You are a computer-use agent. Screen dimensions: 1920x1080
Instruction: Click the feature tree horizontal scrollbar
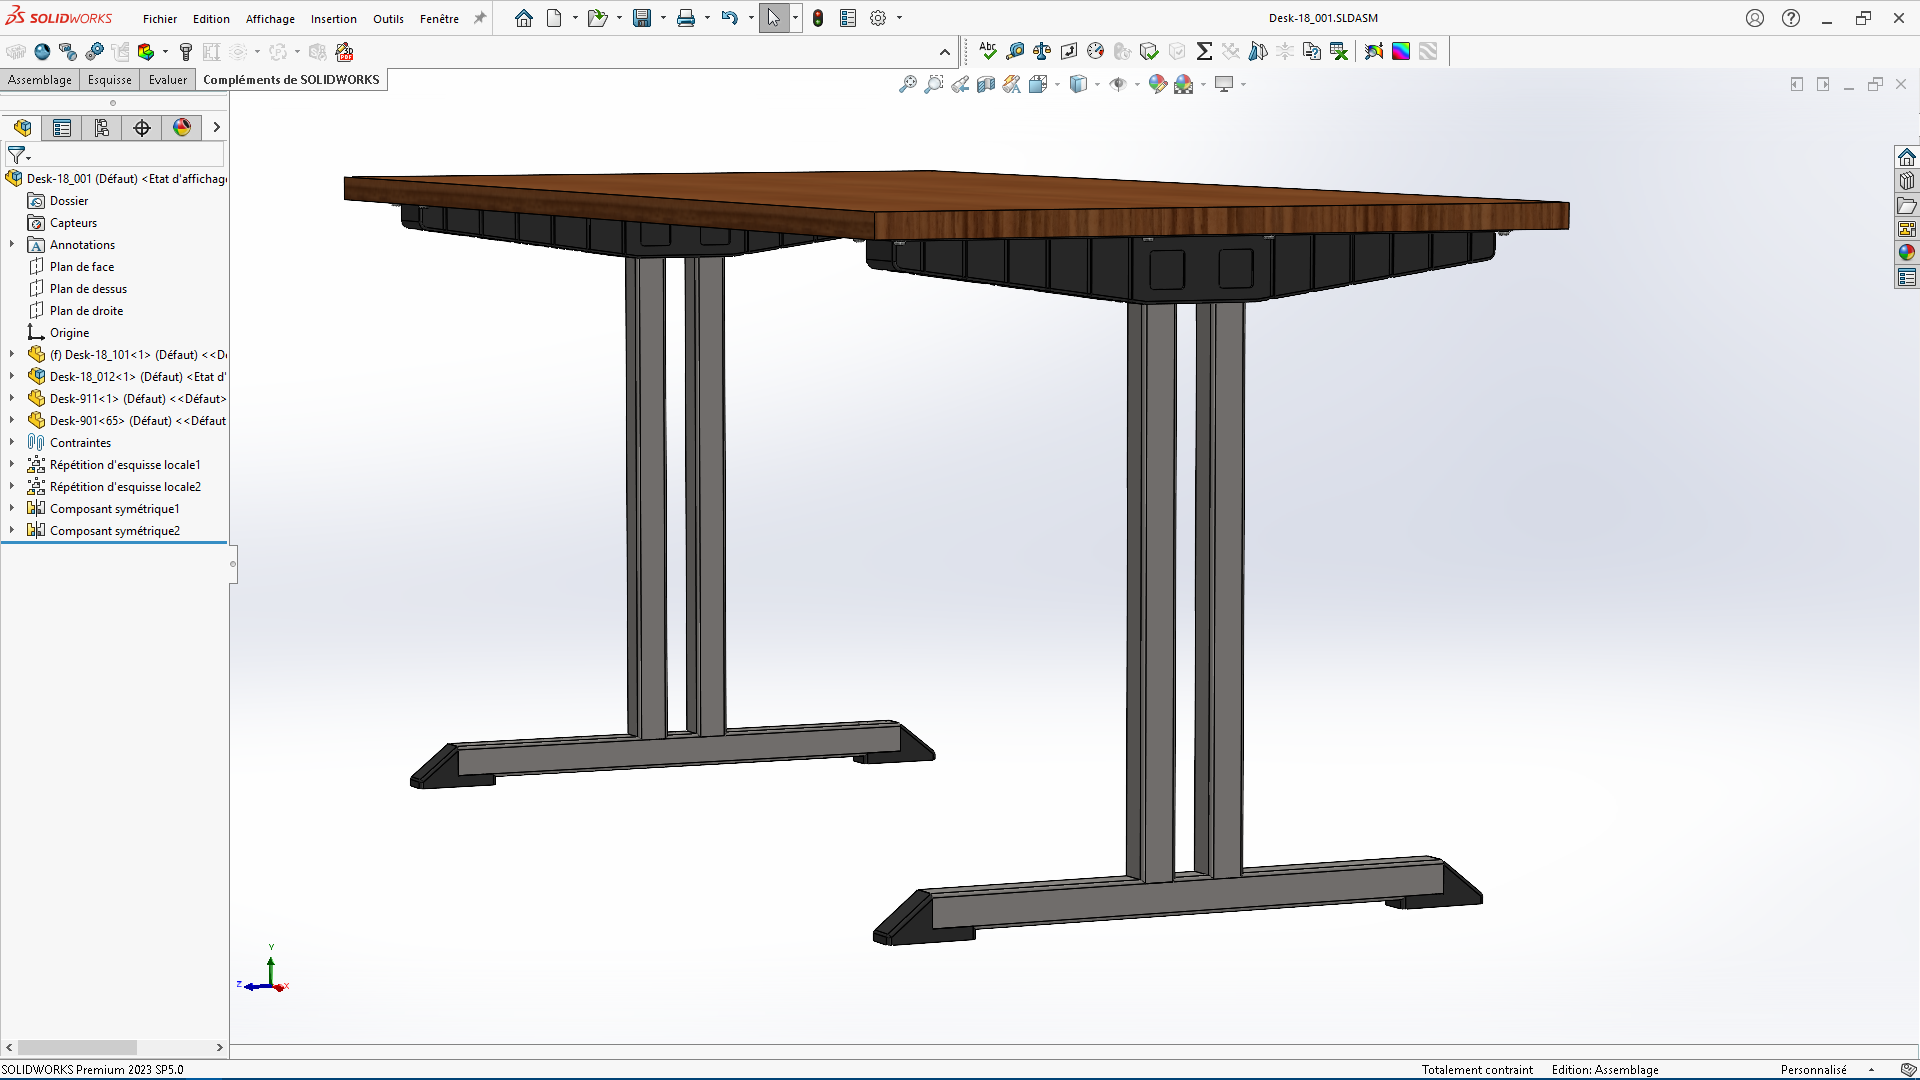pos(77,1047)
